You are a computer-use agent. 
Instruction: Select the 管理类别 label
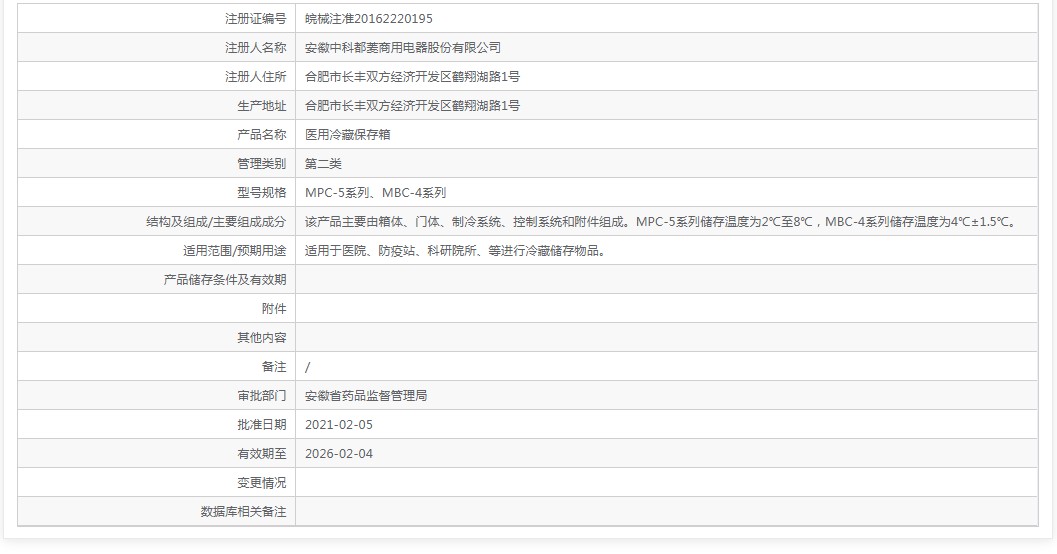point(262,164)
